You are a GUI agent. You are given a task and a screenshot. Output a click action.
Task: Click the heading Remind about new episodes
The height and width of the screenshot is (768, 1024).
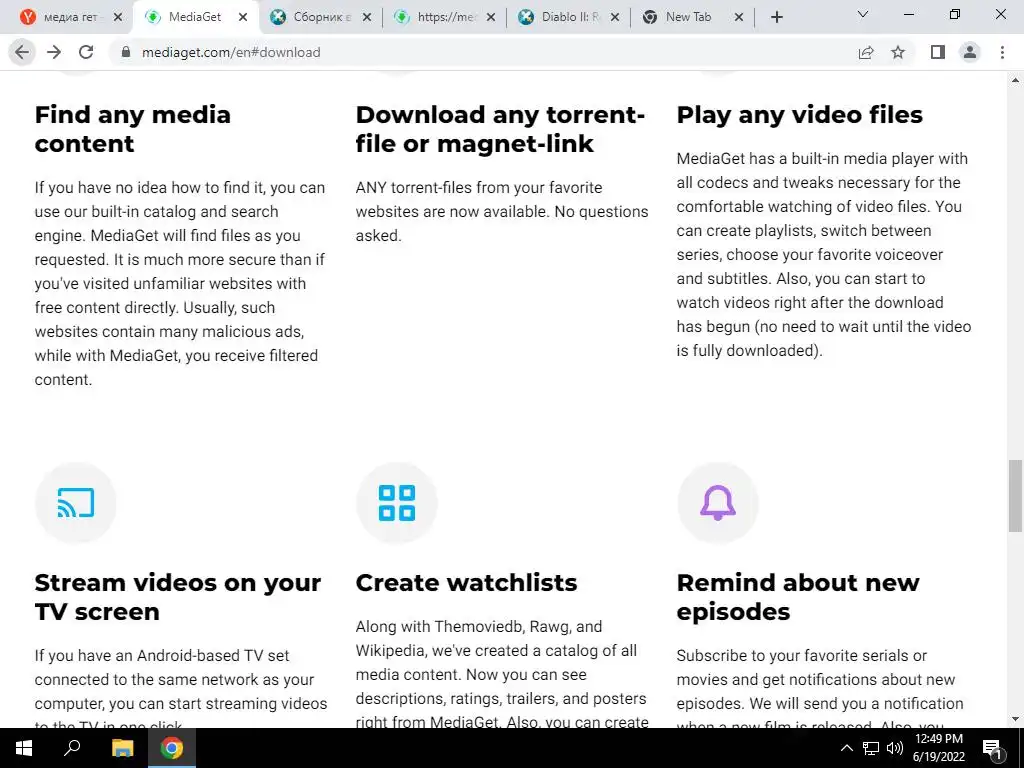coord(798,597)
